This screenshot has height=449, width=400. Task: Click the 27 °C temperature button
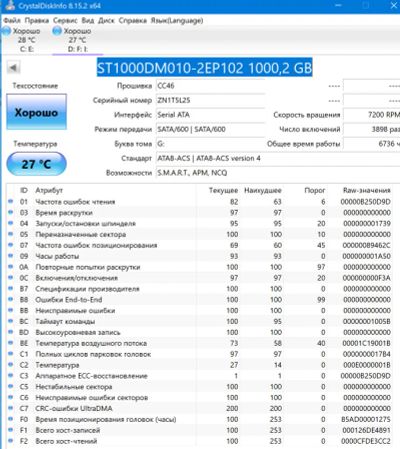click(x=36, y=164)
